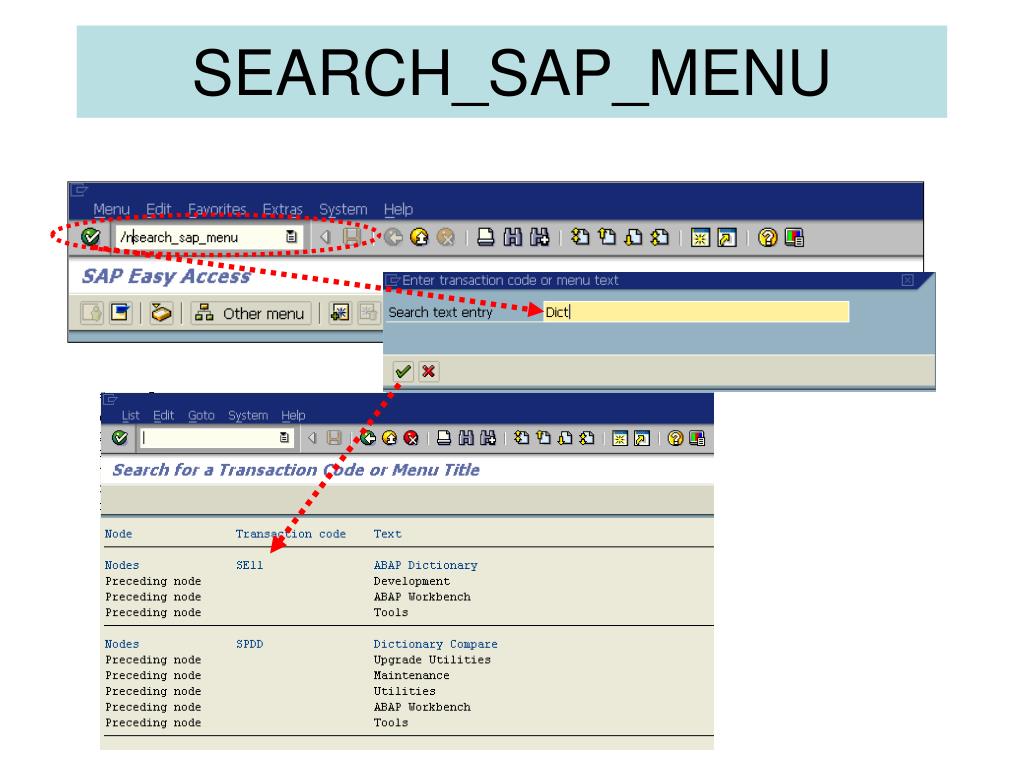This screenshot has height=768, width=1024.
Task: Click Find Next binoculars icon in SAP Easy Access toolbar
Action: (539, 237)
